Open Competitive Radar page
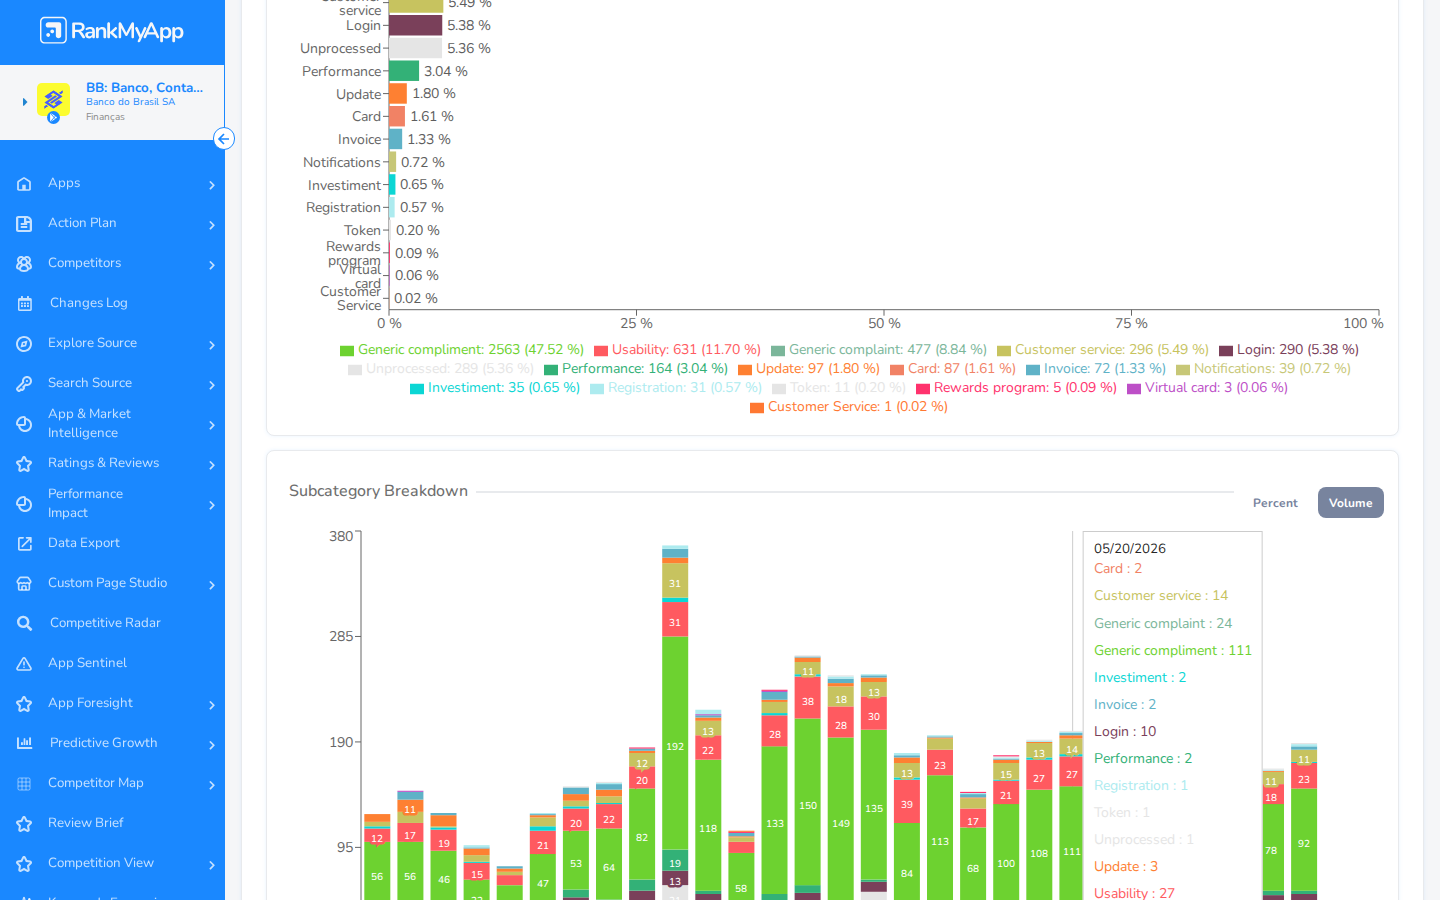Viewport: 1440px width, 900px height. coord(112,623)
